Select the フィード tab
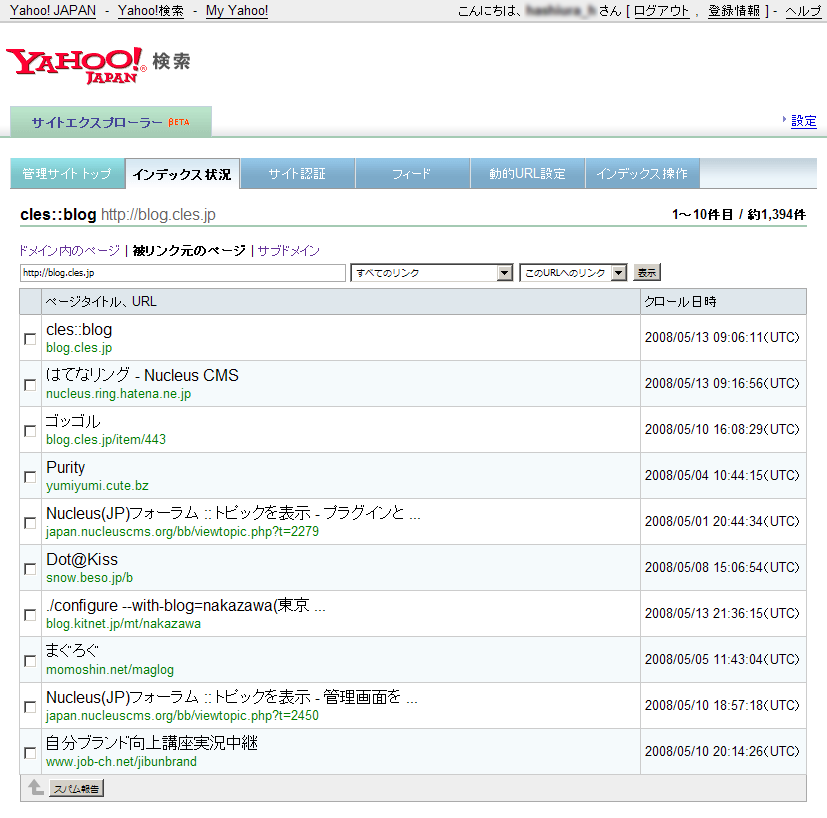Screen dimensions: 827x818 (412, 174)
